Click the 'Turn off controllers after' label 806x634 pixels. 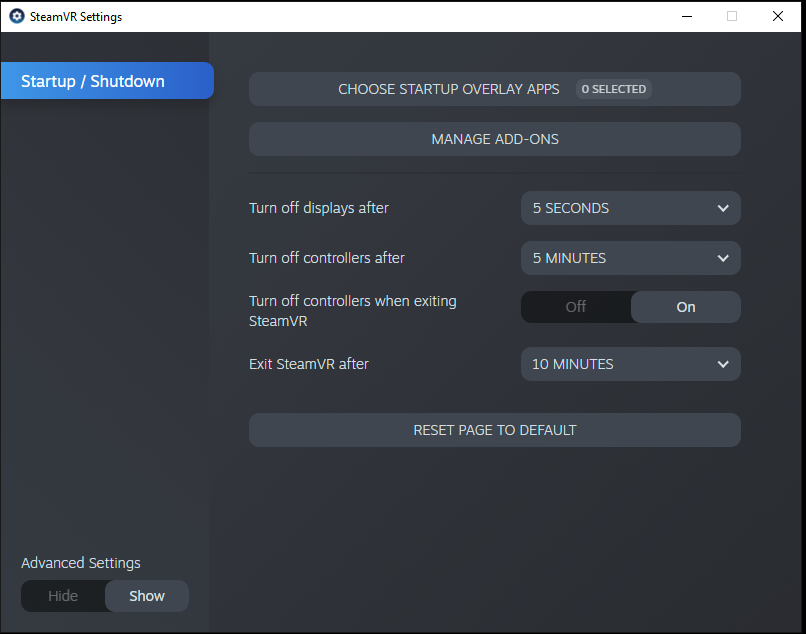[x=327, y=258]
